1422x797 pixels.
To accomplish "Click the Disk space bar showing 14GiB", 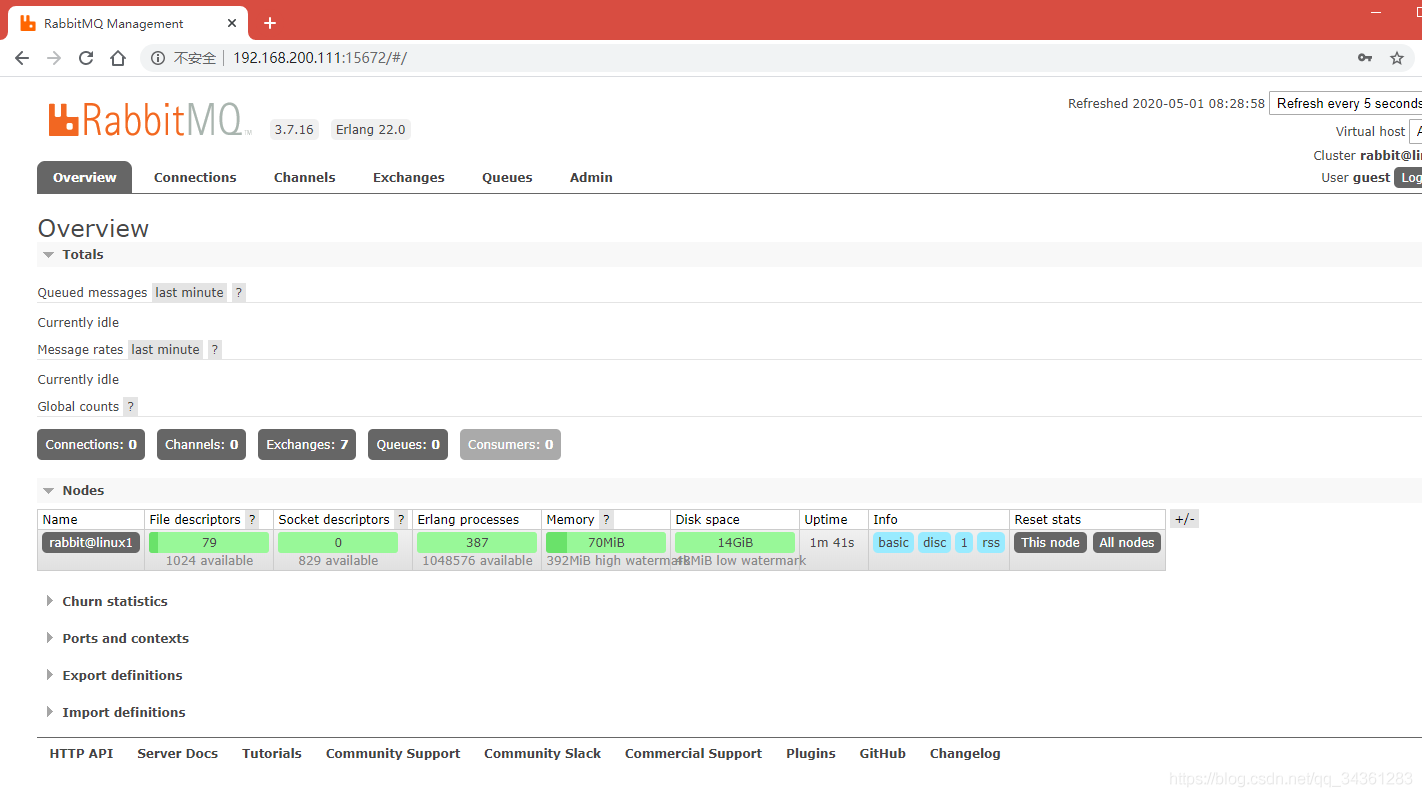I will (735, 543).
